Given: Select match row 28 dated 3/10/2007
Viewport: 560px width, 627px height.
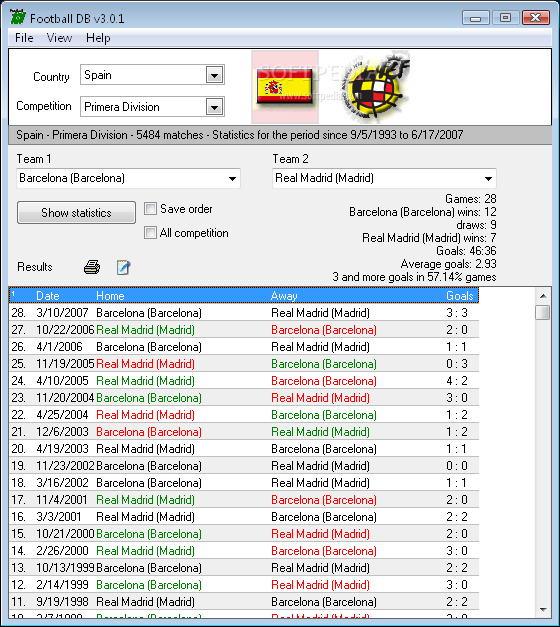Looking at the screenshot, I should coord(244,313).
